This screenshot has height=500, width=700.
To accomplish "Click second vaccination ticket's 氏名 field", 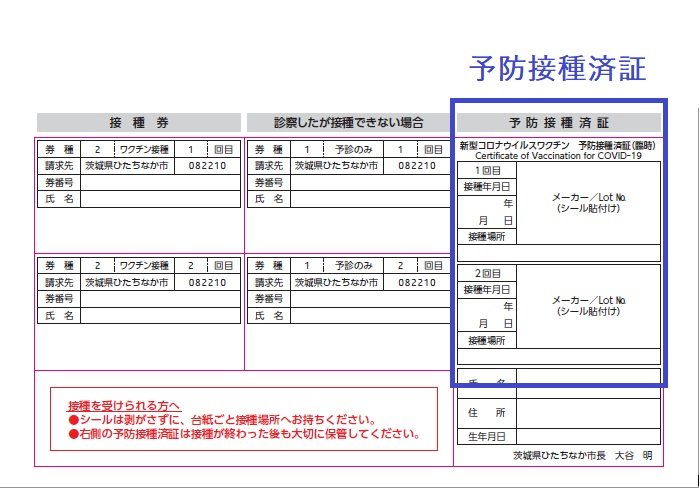I will 160,316.
